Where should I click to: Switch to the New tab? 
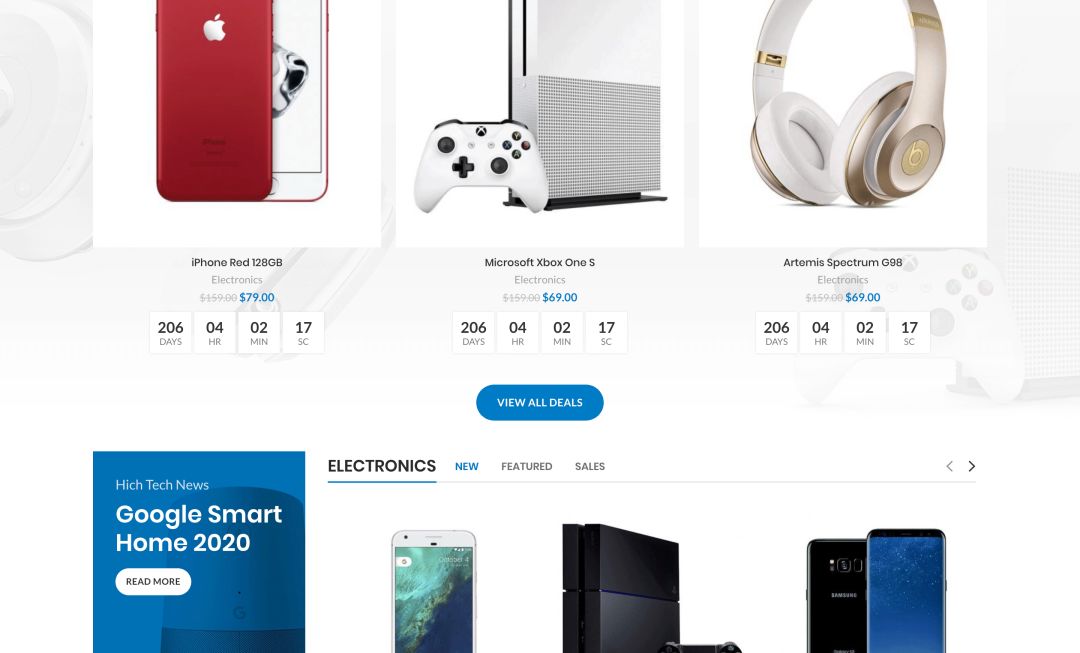coord(466,466)
